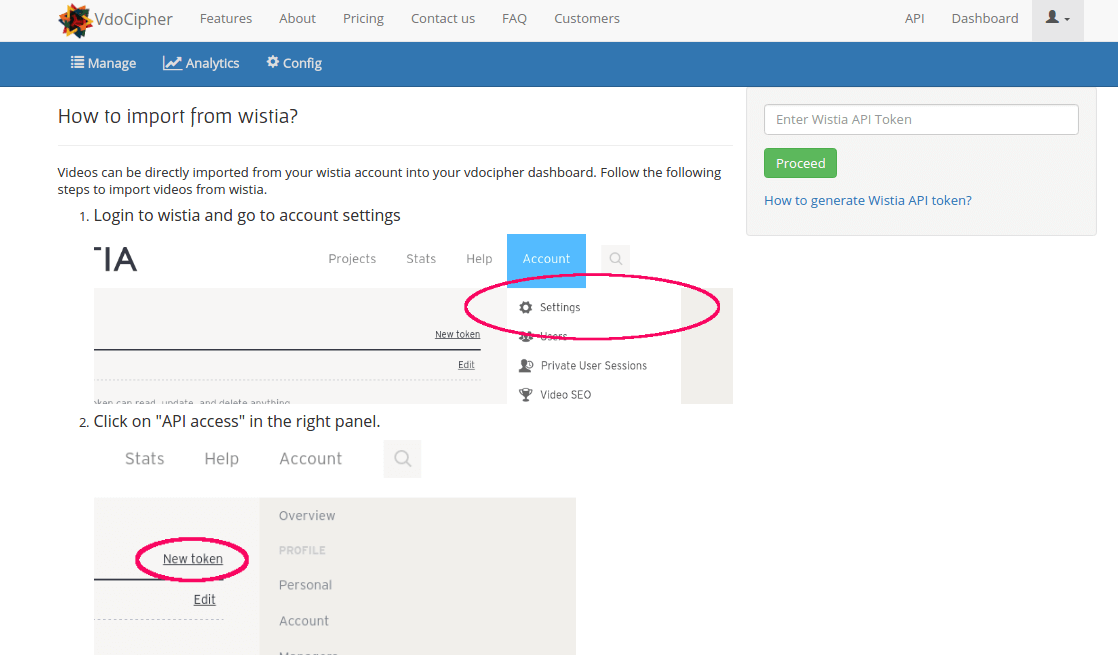Image resolution: width=1118 pixels, height=655 pixels.
Task: Click the VdoCipher brand name text
Action: coord(133,19)
